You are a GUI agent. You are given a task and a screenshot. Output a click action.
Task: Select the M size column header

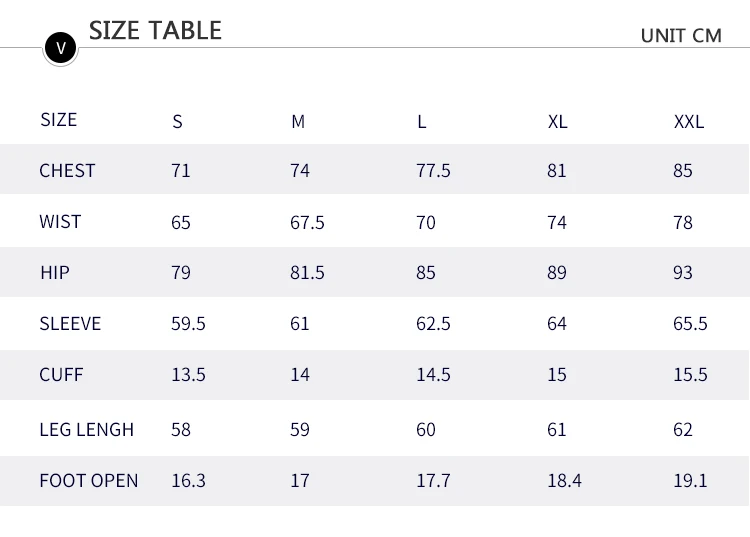click(298, 122)
